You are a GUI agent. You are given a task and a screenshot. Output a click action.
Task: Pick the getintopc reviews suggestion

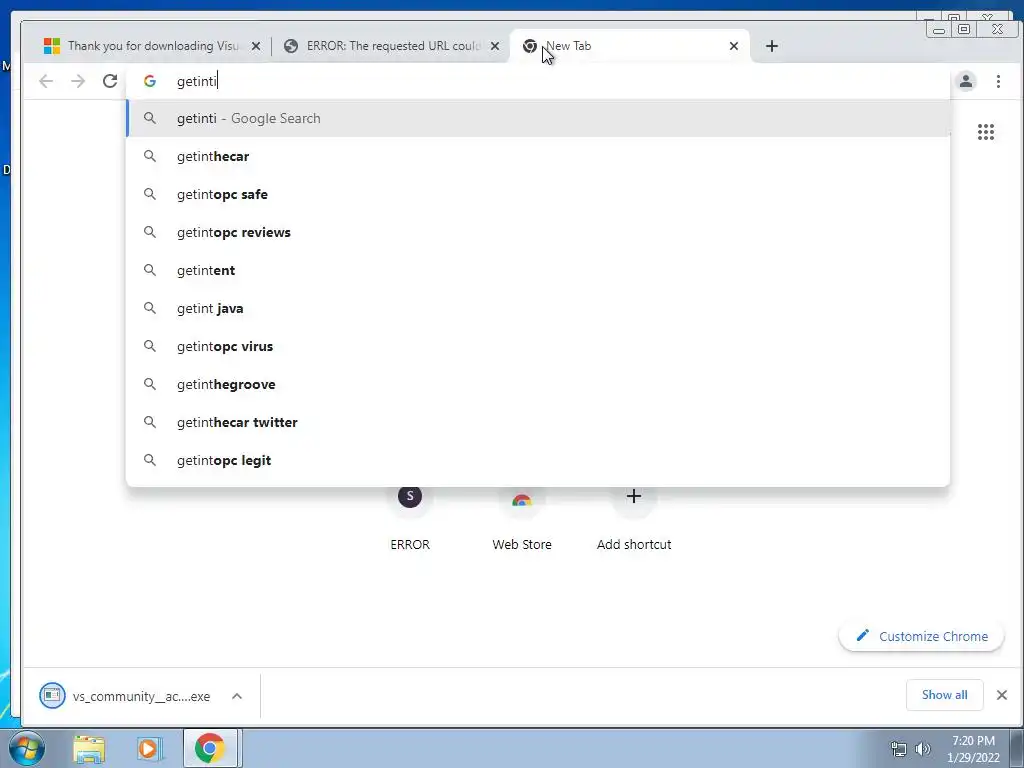click(538, 232)
